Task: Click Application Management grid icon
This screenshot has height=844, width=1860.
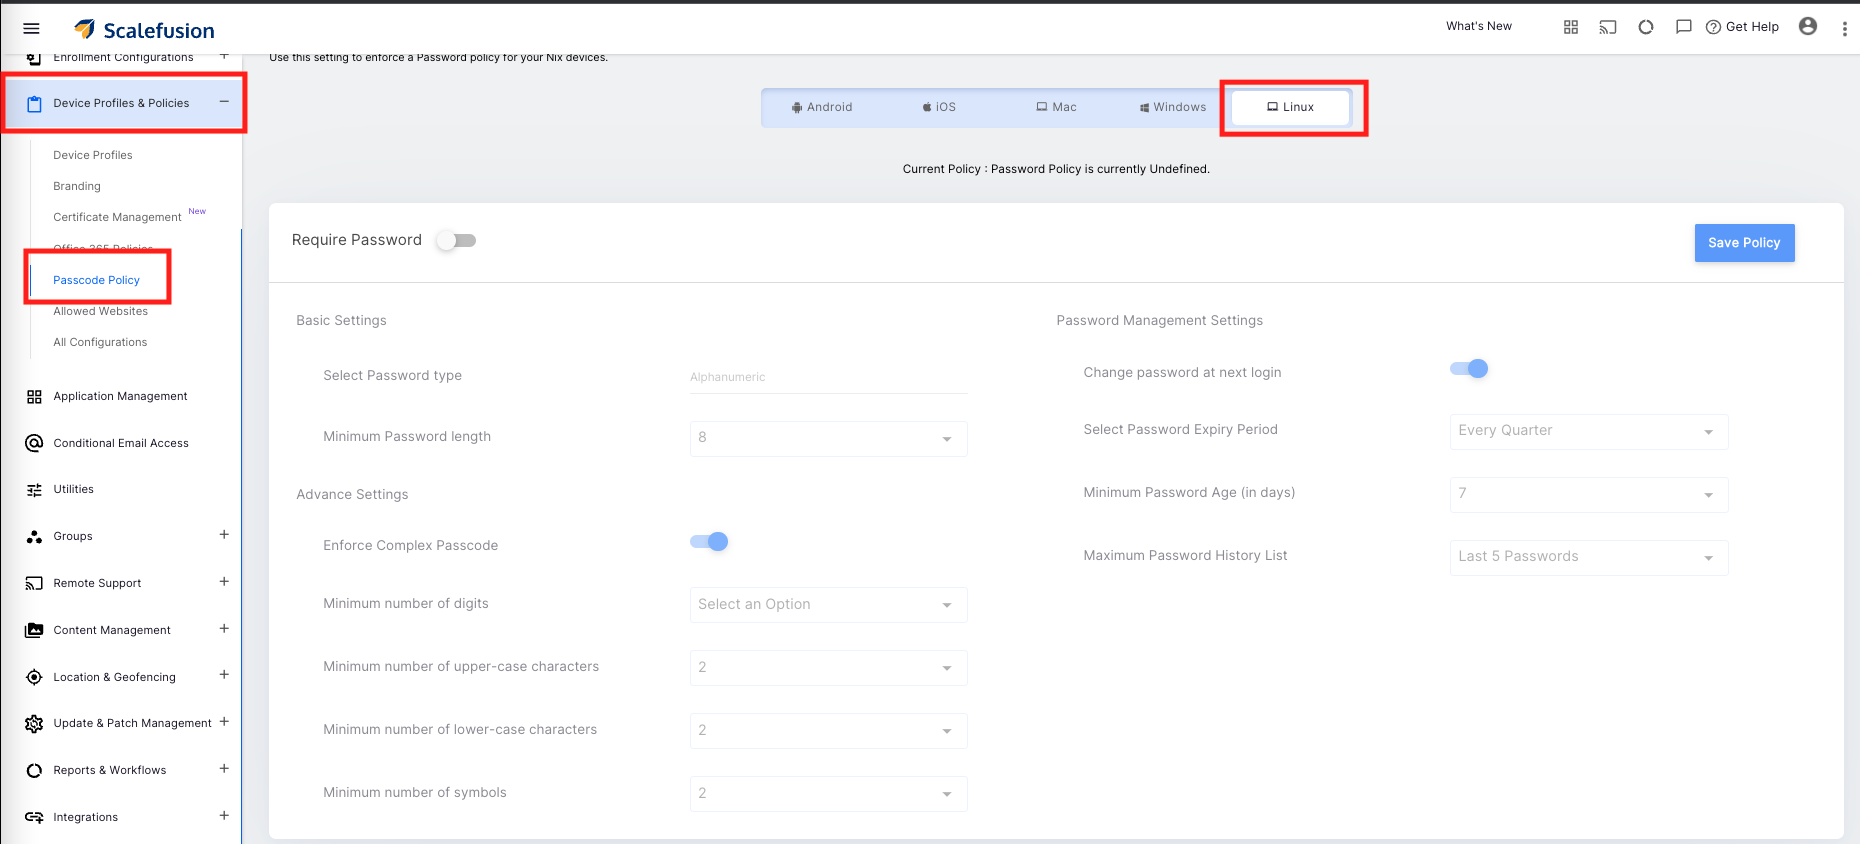Action: pyautogui.click(x=34, y=397)
